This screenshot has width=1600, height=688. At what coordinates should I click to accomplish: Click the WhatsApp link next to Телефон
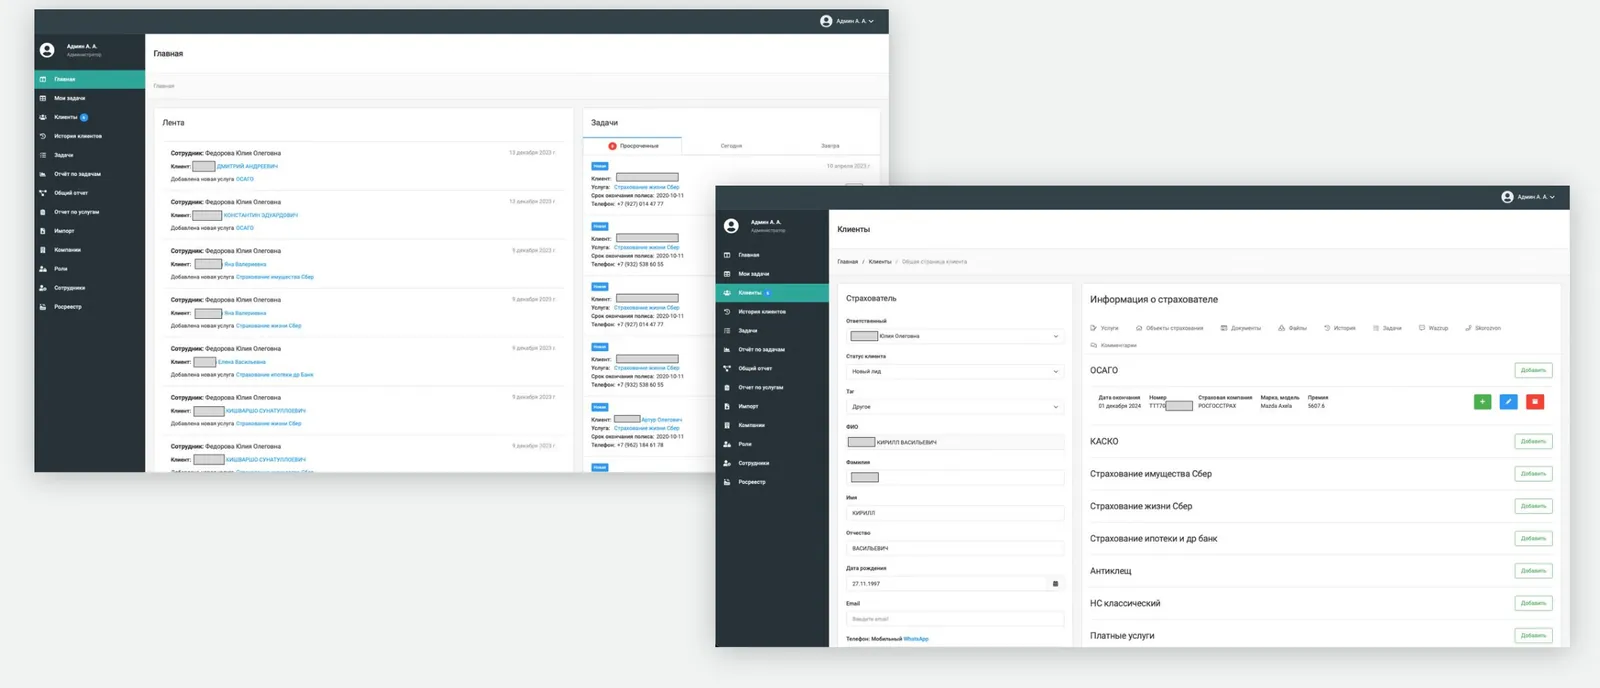916,639
